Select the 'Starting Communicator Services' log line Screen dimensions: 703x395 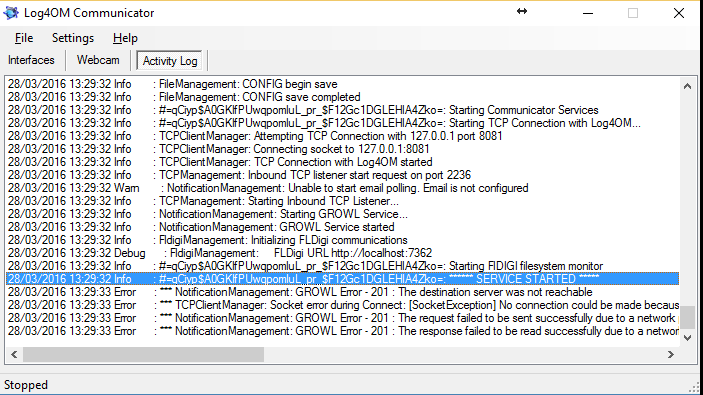(343, 110)
